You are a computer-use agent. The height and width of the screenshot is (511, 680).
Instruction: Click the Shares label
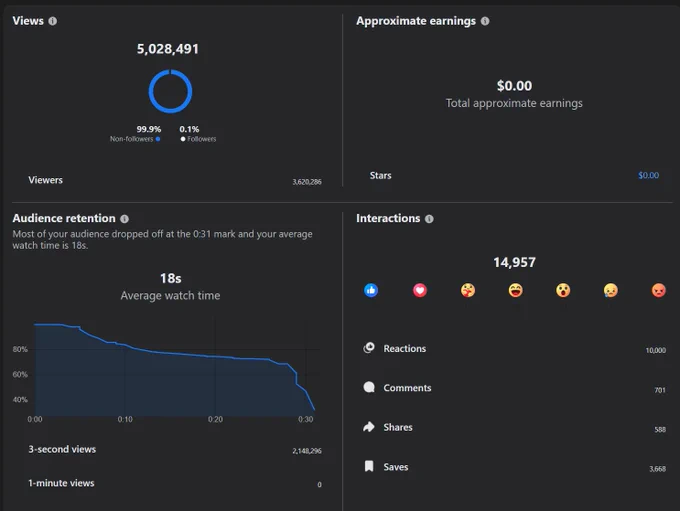pos(398,428)
